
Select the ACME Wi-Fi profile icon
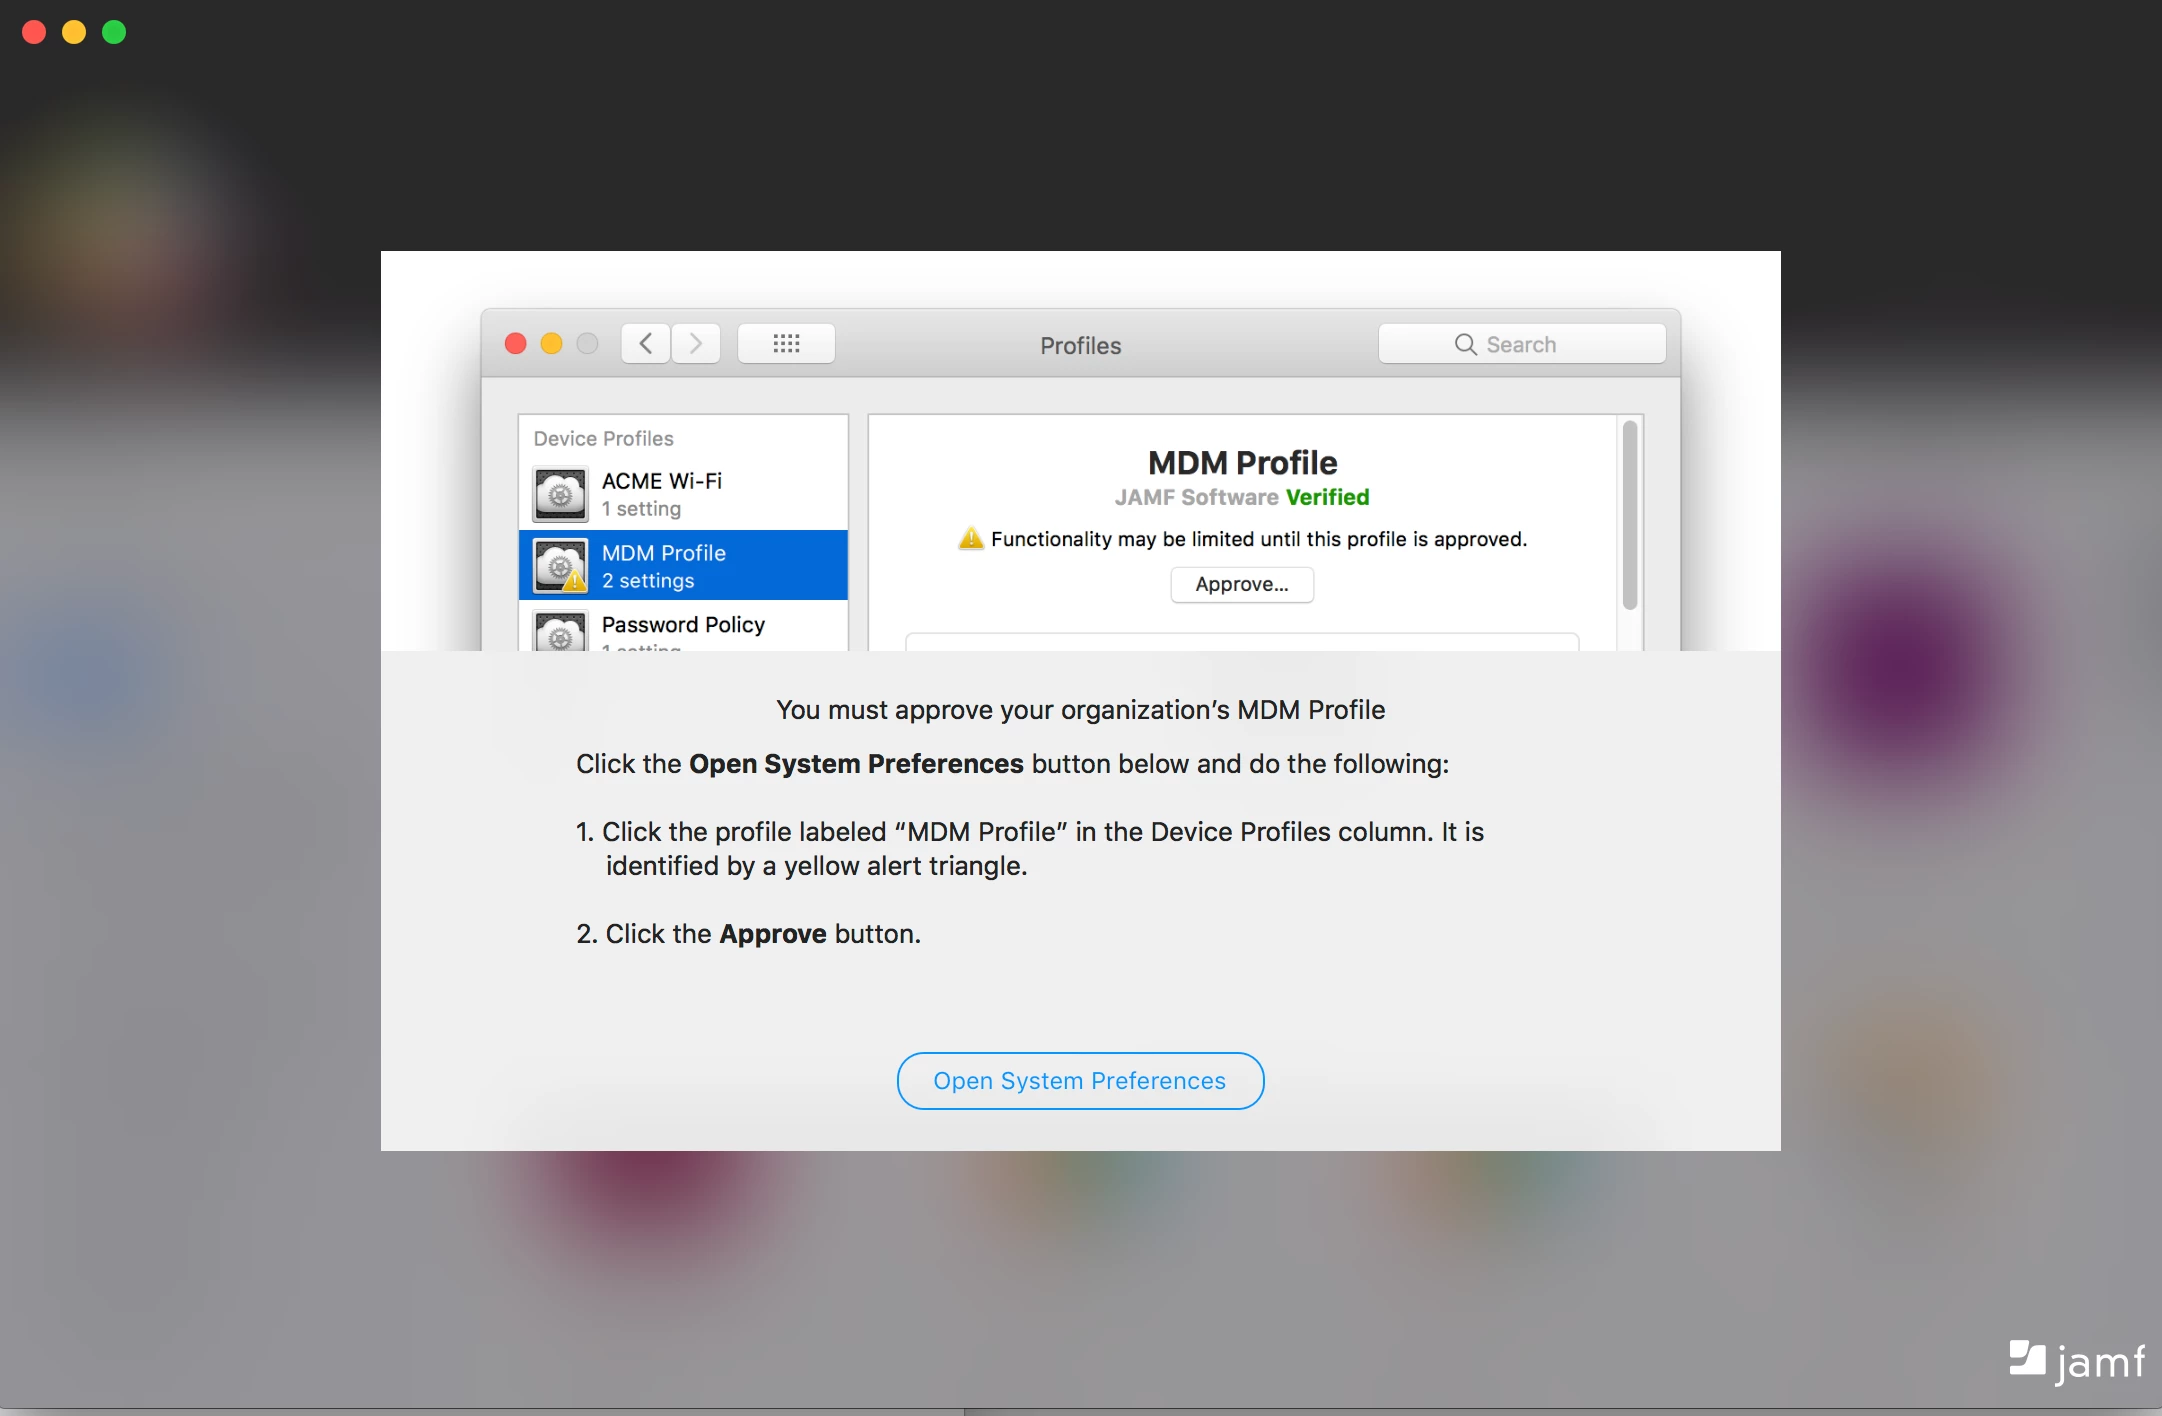[x=560, y=494]
